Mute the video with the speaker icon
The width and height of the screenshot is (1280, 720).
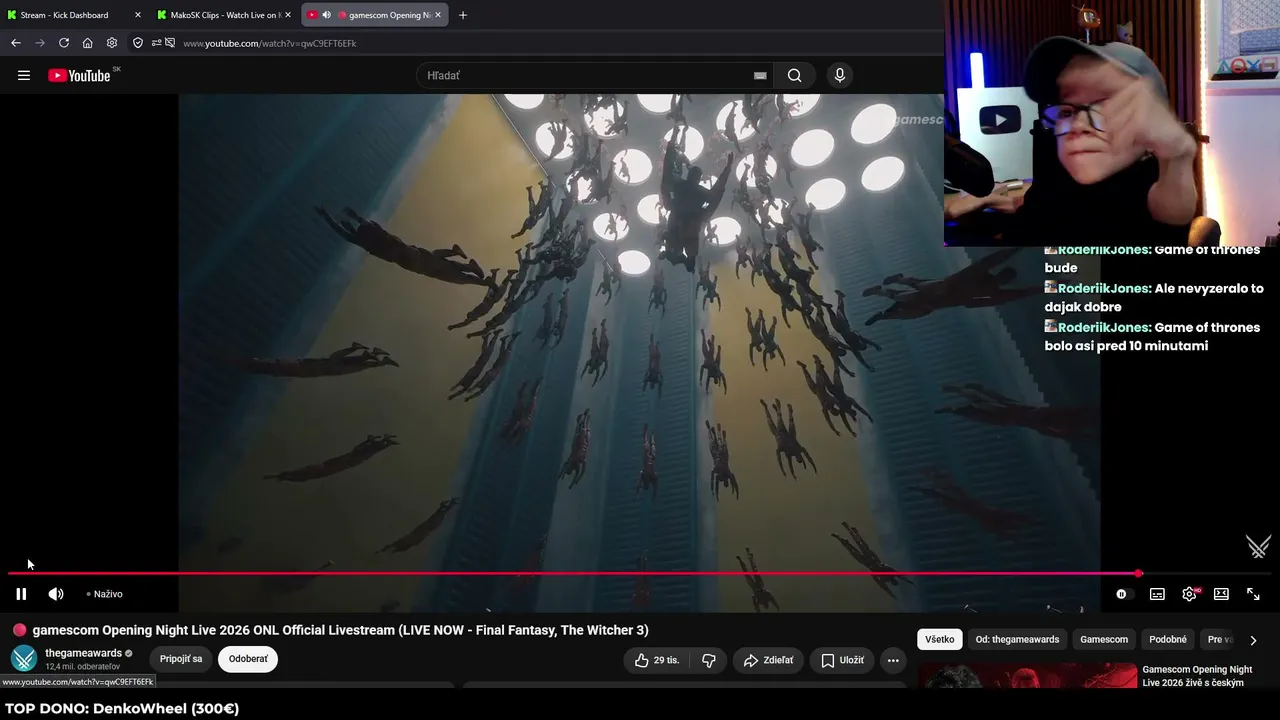(x=56, y=594)
